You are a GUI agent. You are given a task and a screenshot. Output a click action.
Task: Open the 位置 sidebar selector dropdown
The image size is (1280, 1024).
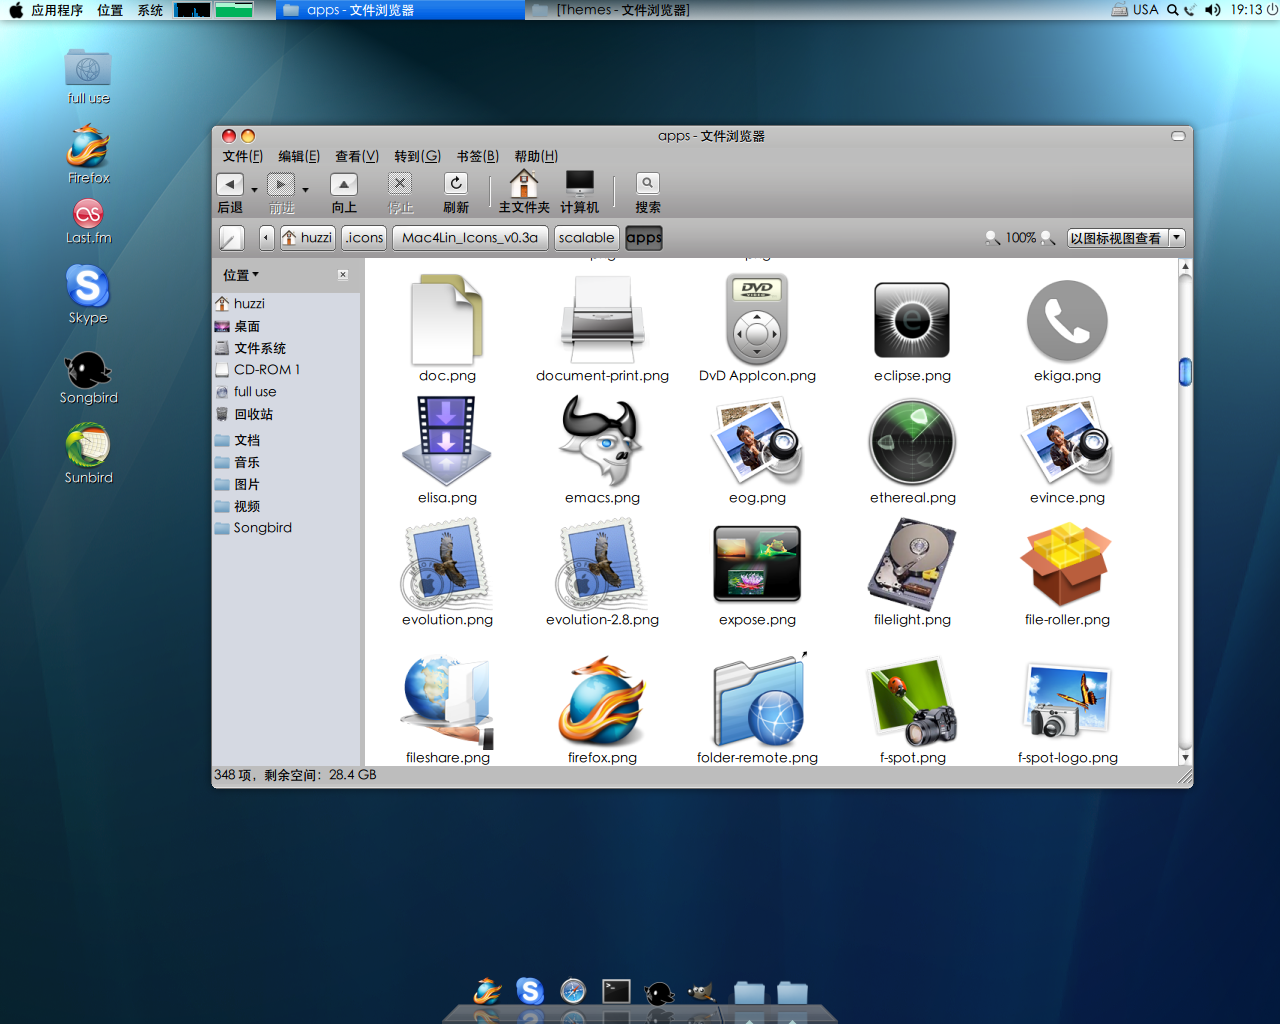tap(241, 275)
